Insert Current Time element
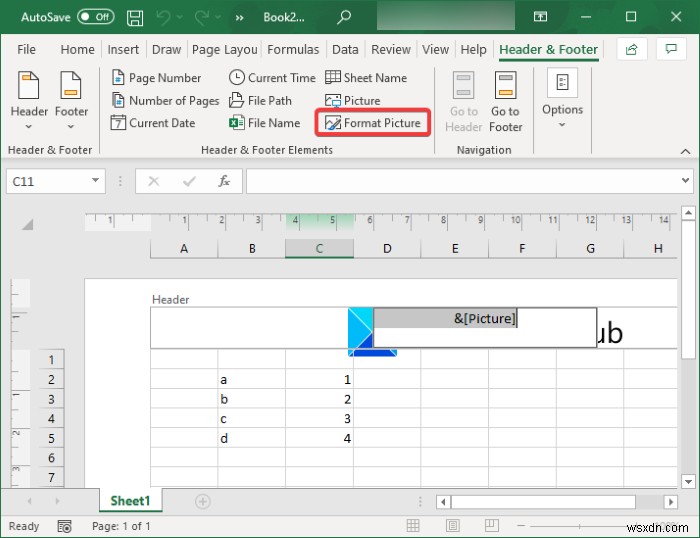The width and height of the screenshot is (700, 538). point(272,78)
